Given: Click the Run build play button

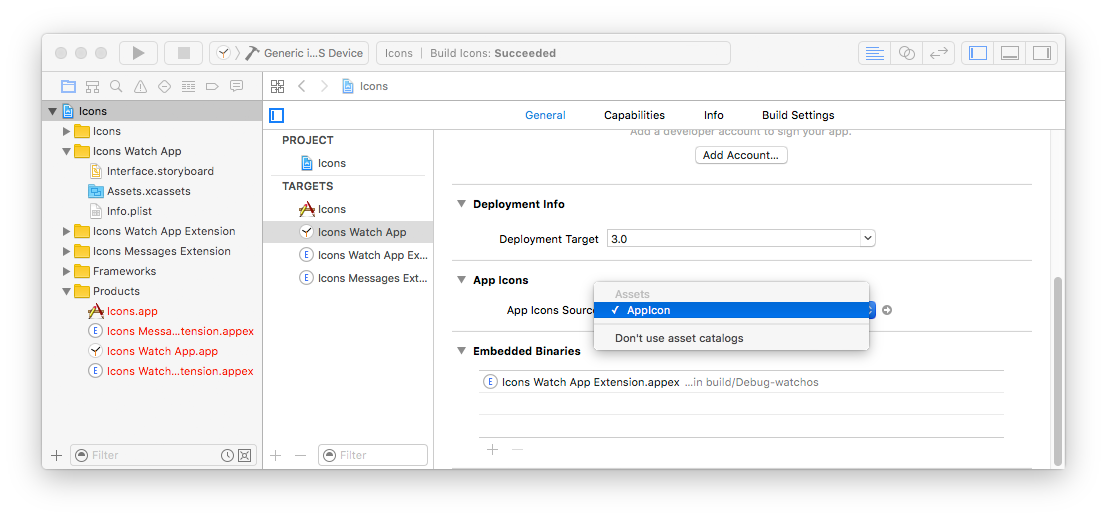Looking at the screenshot, I should point(138,53).
